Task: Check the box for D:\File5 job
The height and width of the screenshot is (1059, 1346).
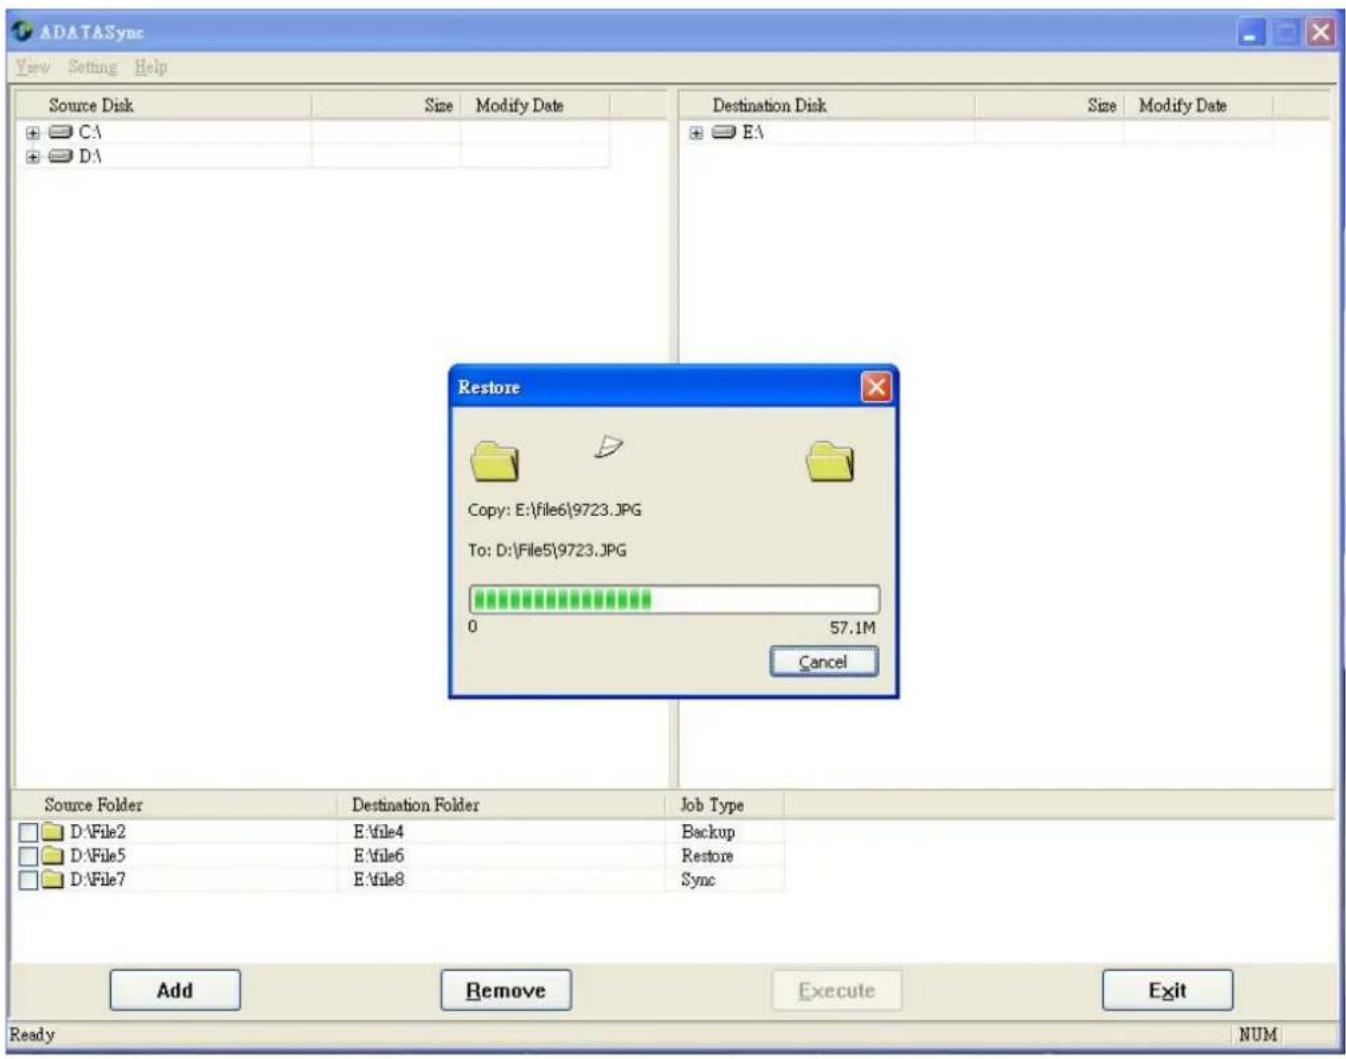Action: [29, 856]
